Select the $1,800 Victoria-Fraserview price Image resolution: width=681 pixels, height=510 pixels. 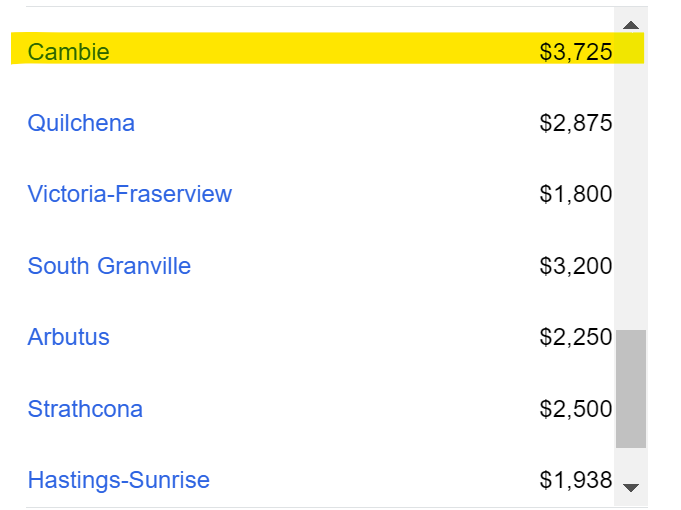(575, 194)
